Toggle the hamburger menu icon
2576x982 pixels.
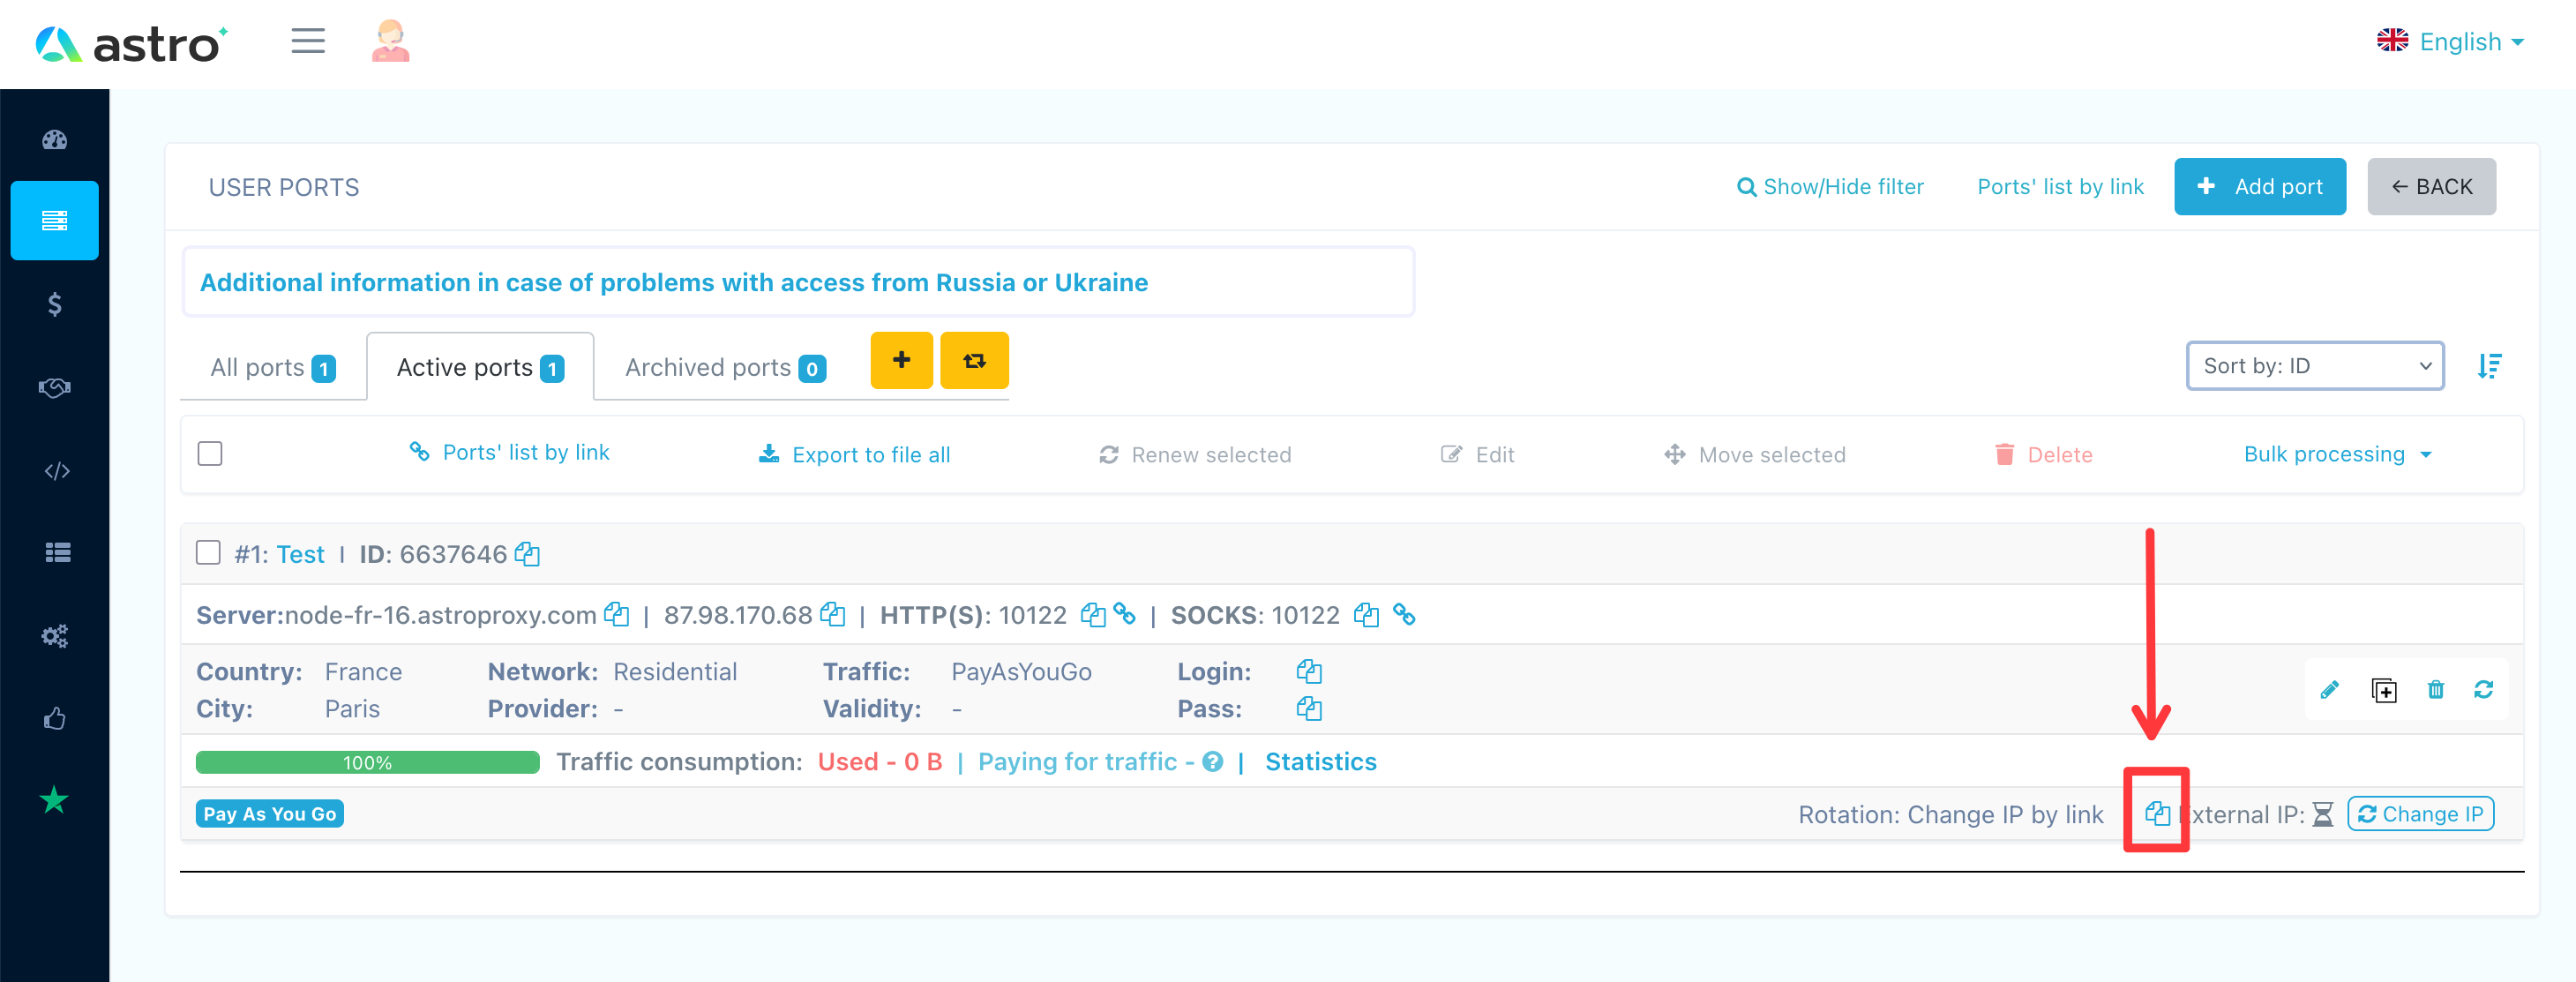tap(308, 41)
